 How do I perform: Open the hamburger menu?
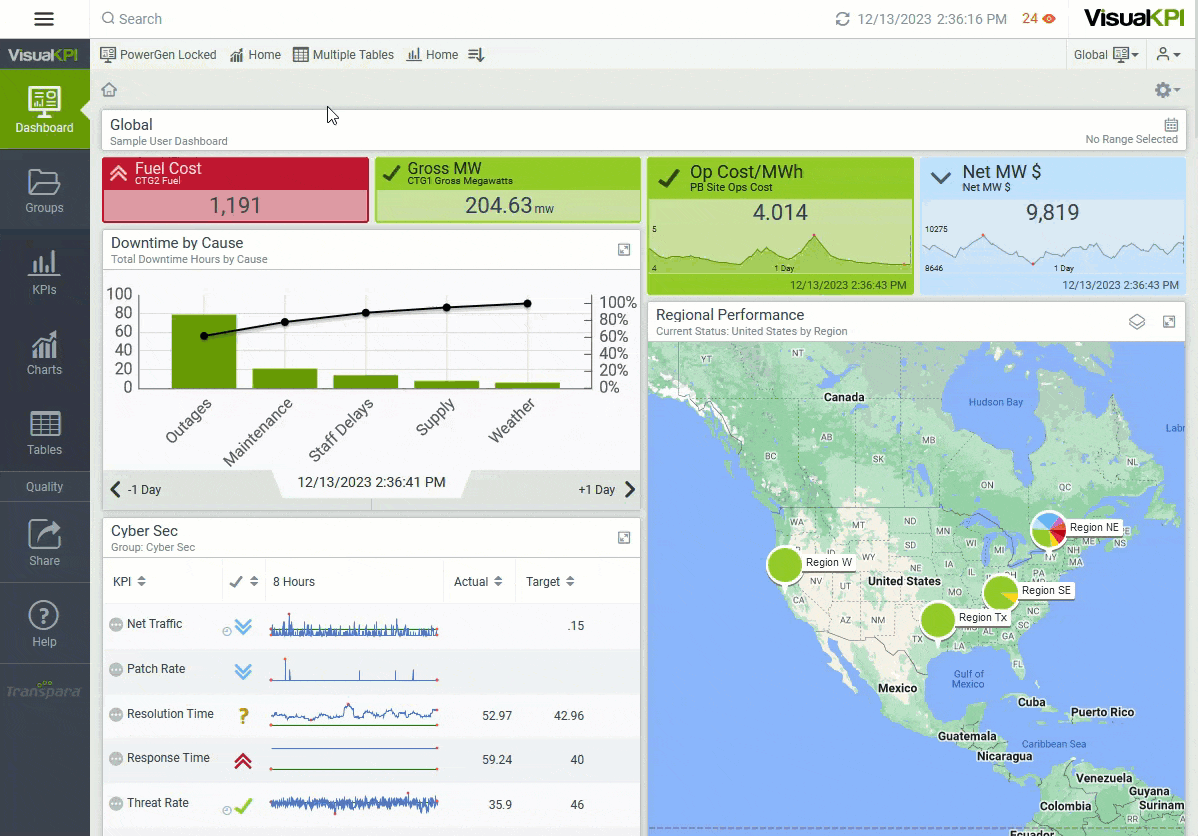(44, 19)
